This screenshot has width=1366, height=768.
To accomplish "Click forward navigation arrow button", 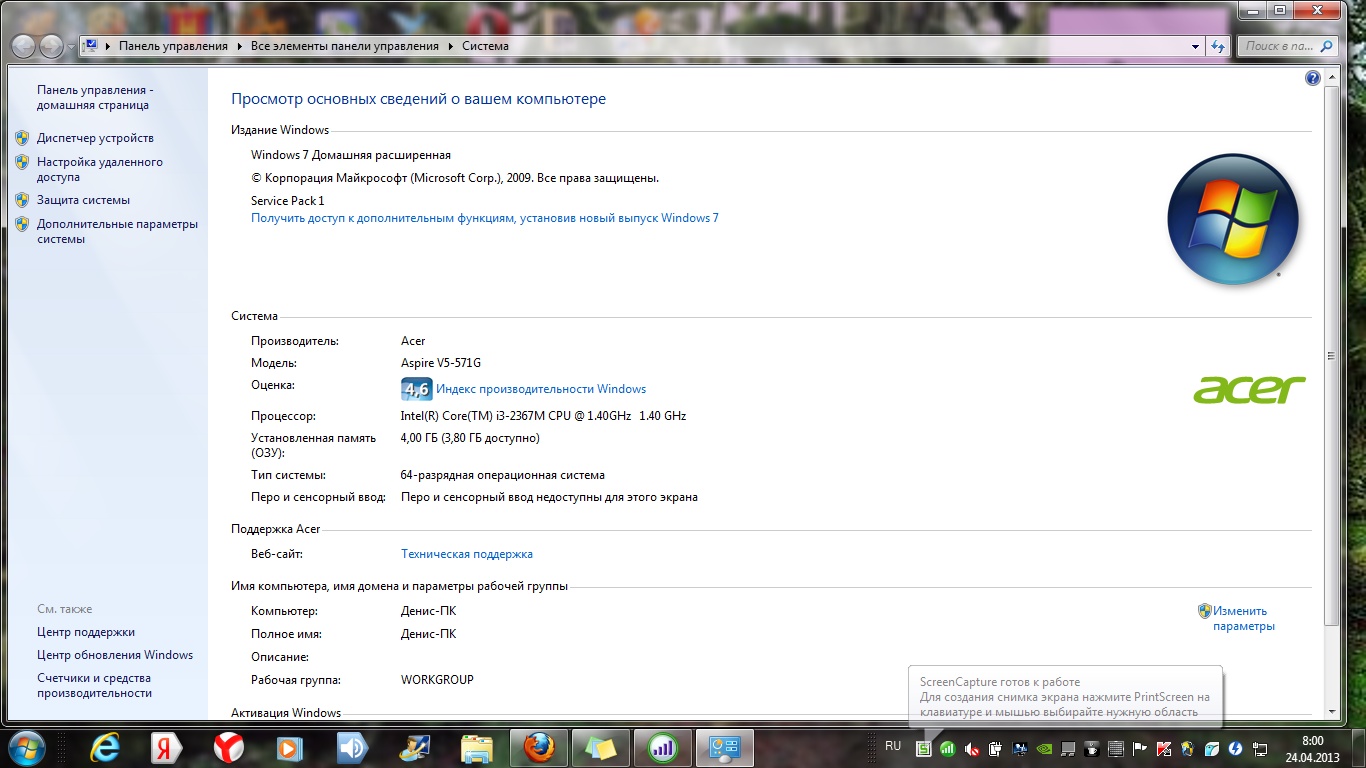I will coord(51,46).
